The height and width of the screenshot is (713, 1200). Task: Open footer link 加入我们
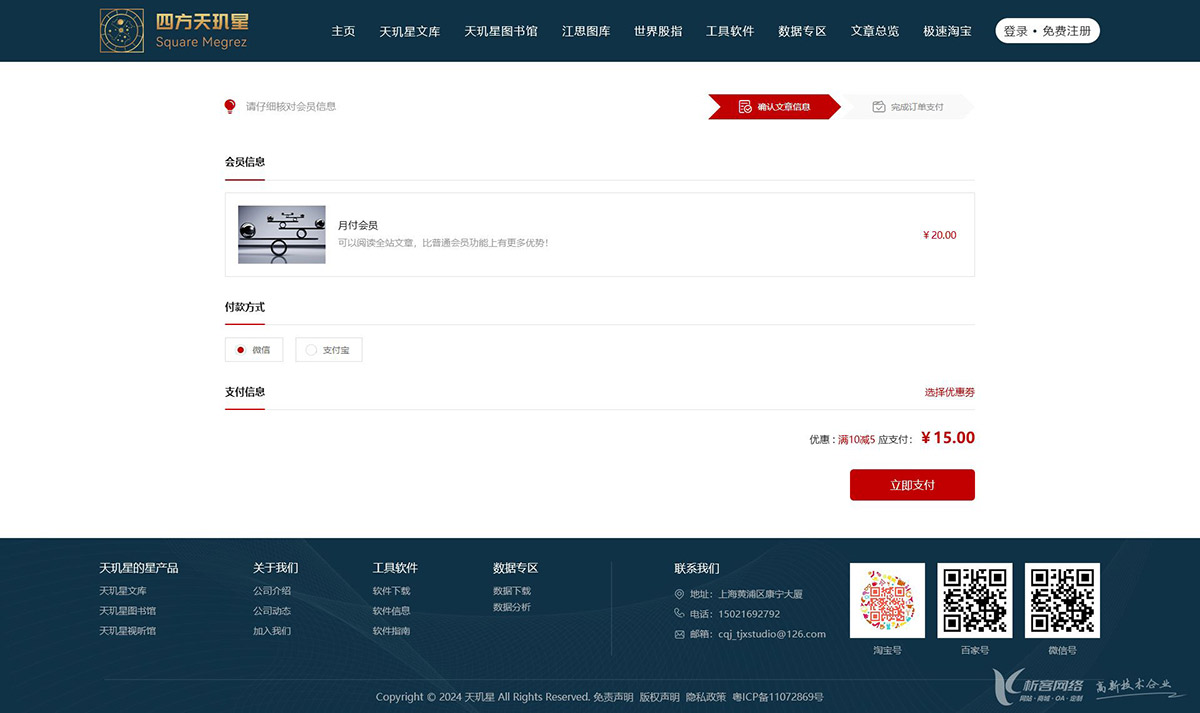tap(272, 631)
